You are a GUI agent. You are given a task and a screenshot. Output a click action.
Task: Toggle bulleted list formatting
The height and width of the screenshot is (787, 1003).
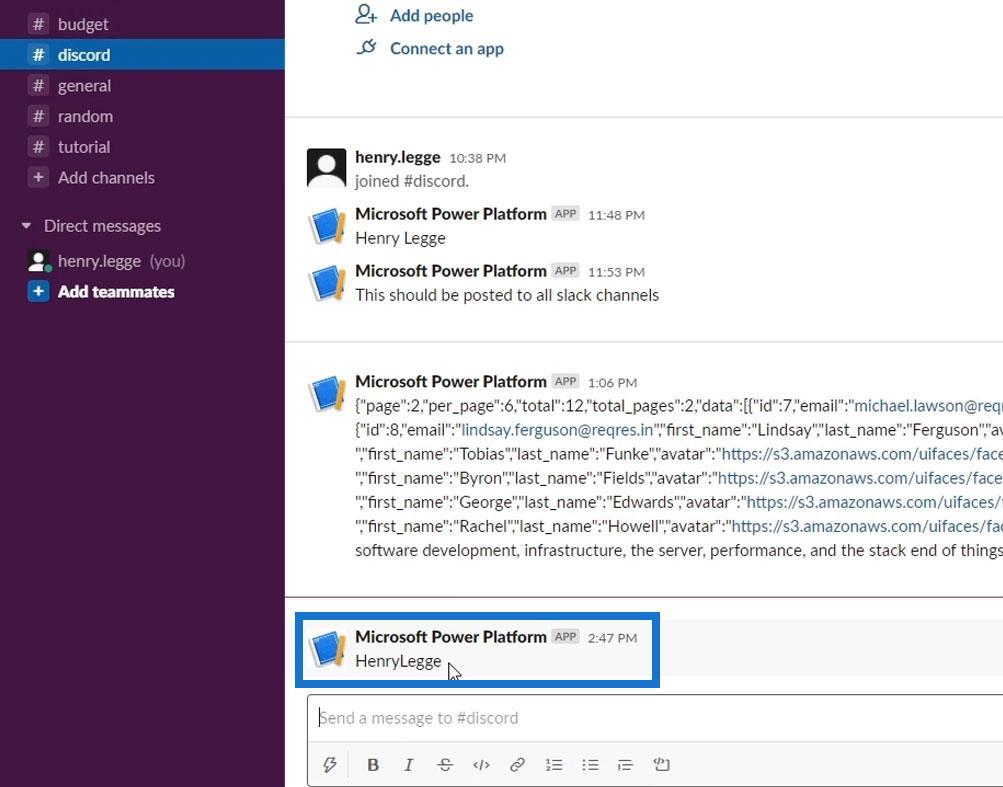click(590, 765)
